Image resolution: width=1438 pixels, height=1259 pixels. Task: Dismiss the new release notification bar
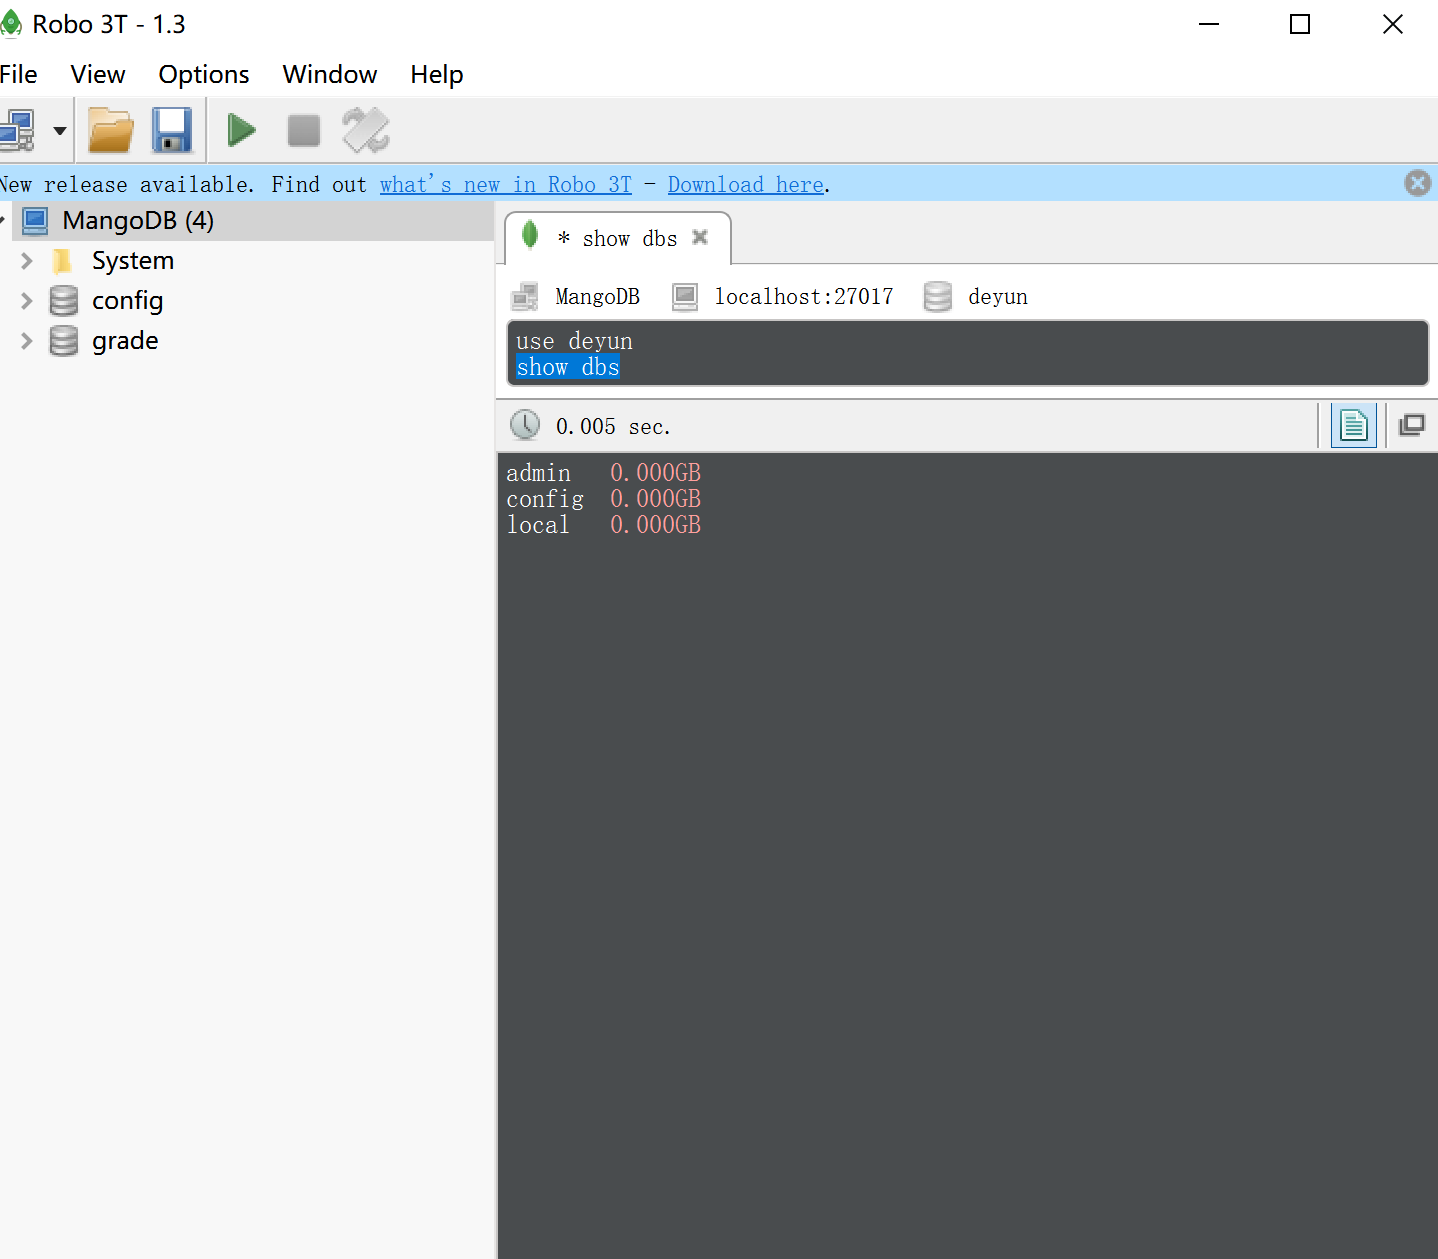(x=1417, y=183)
